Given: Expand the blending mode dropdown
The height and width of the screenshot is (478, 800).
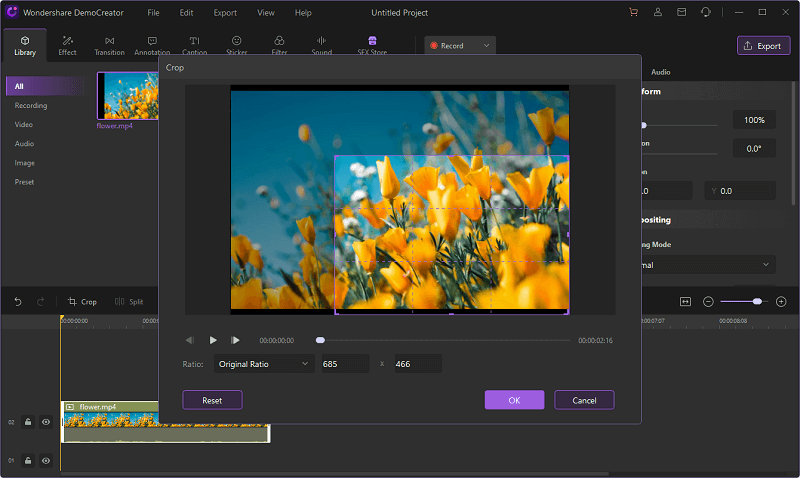Looking at the screenshot, I should pyautogui.click(x=766, y=265).
